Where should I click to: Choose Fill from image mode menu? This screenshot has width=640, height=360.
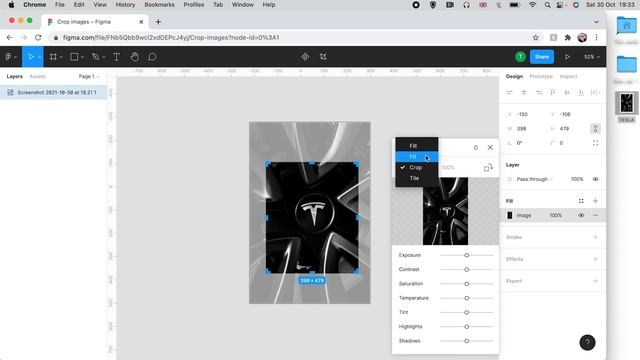[x=417, y=146]
